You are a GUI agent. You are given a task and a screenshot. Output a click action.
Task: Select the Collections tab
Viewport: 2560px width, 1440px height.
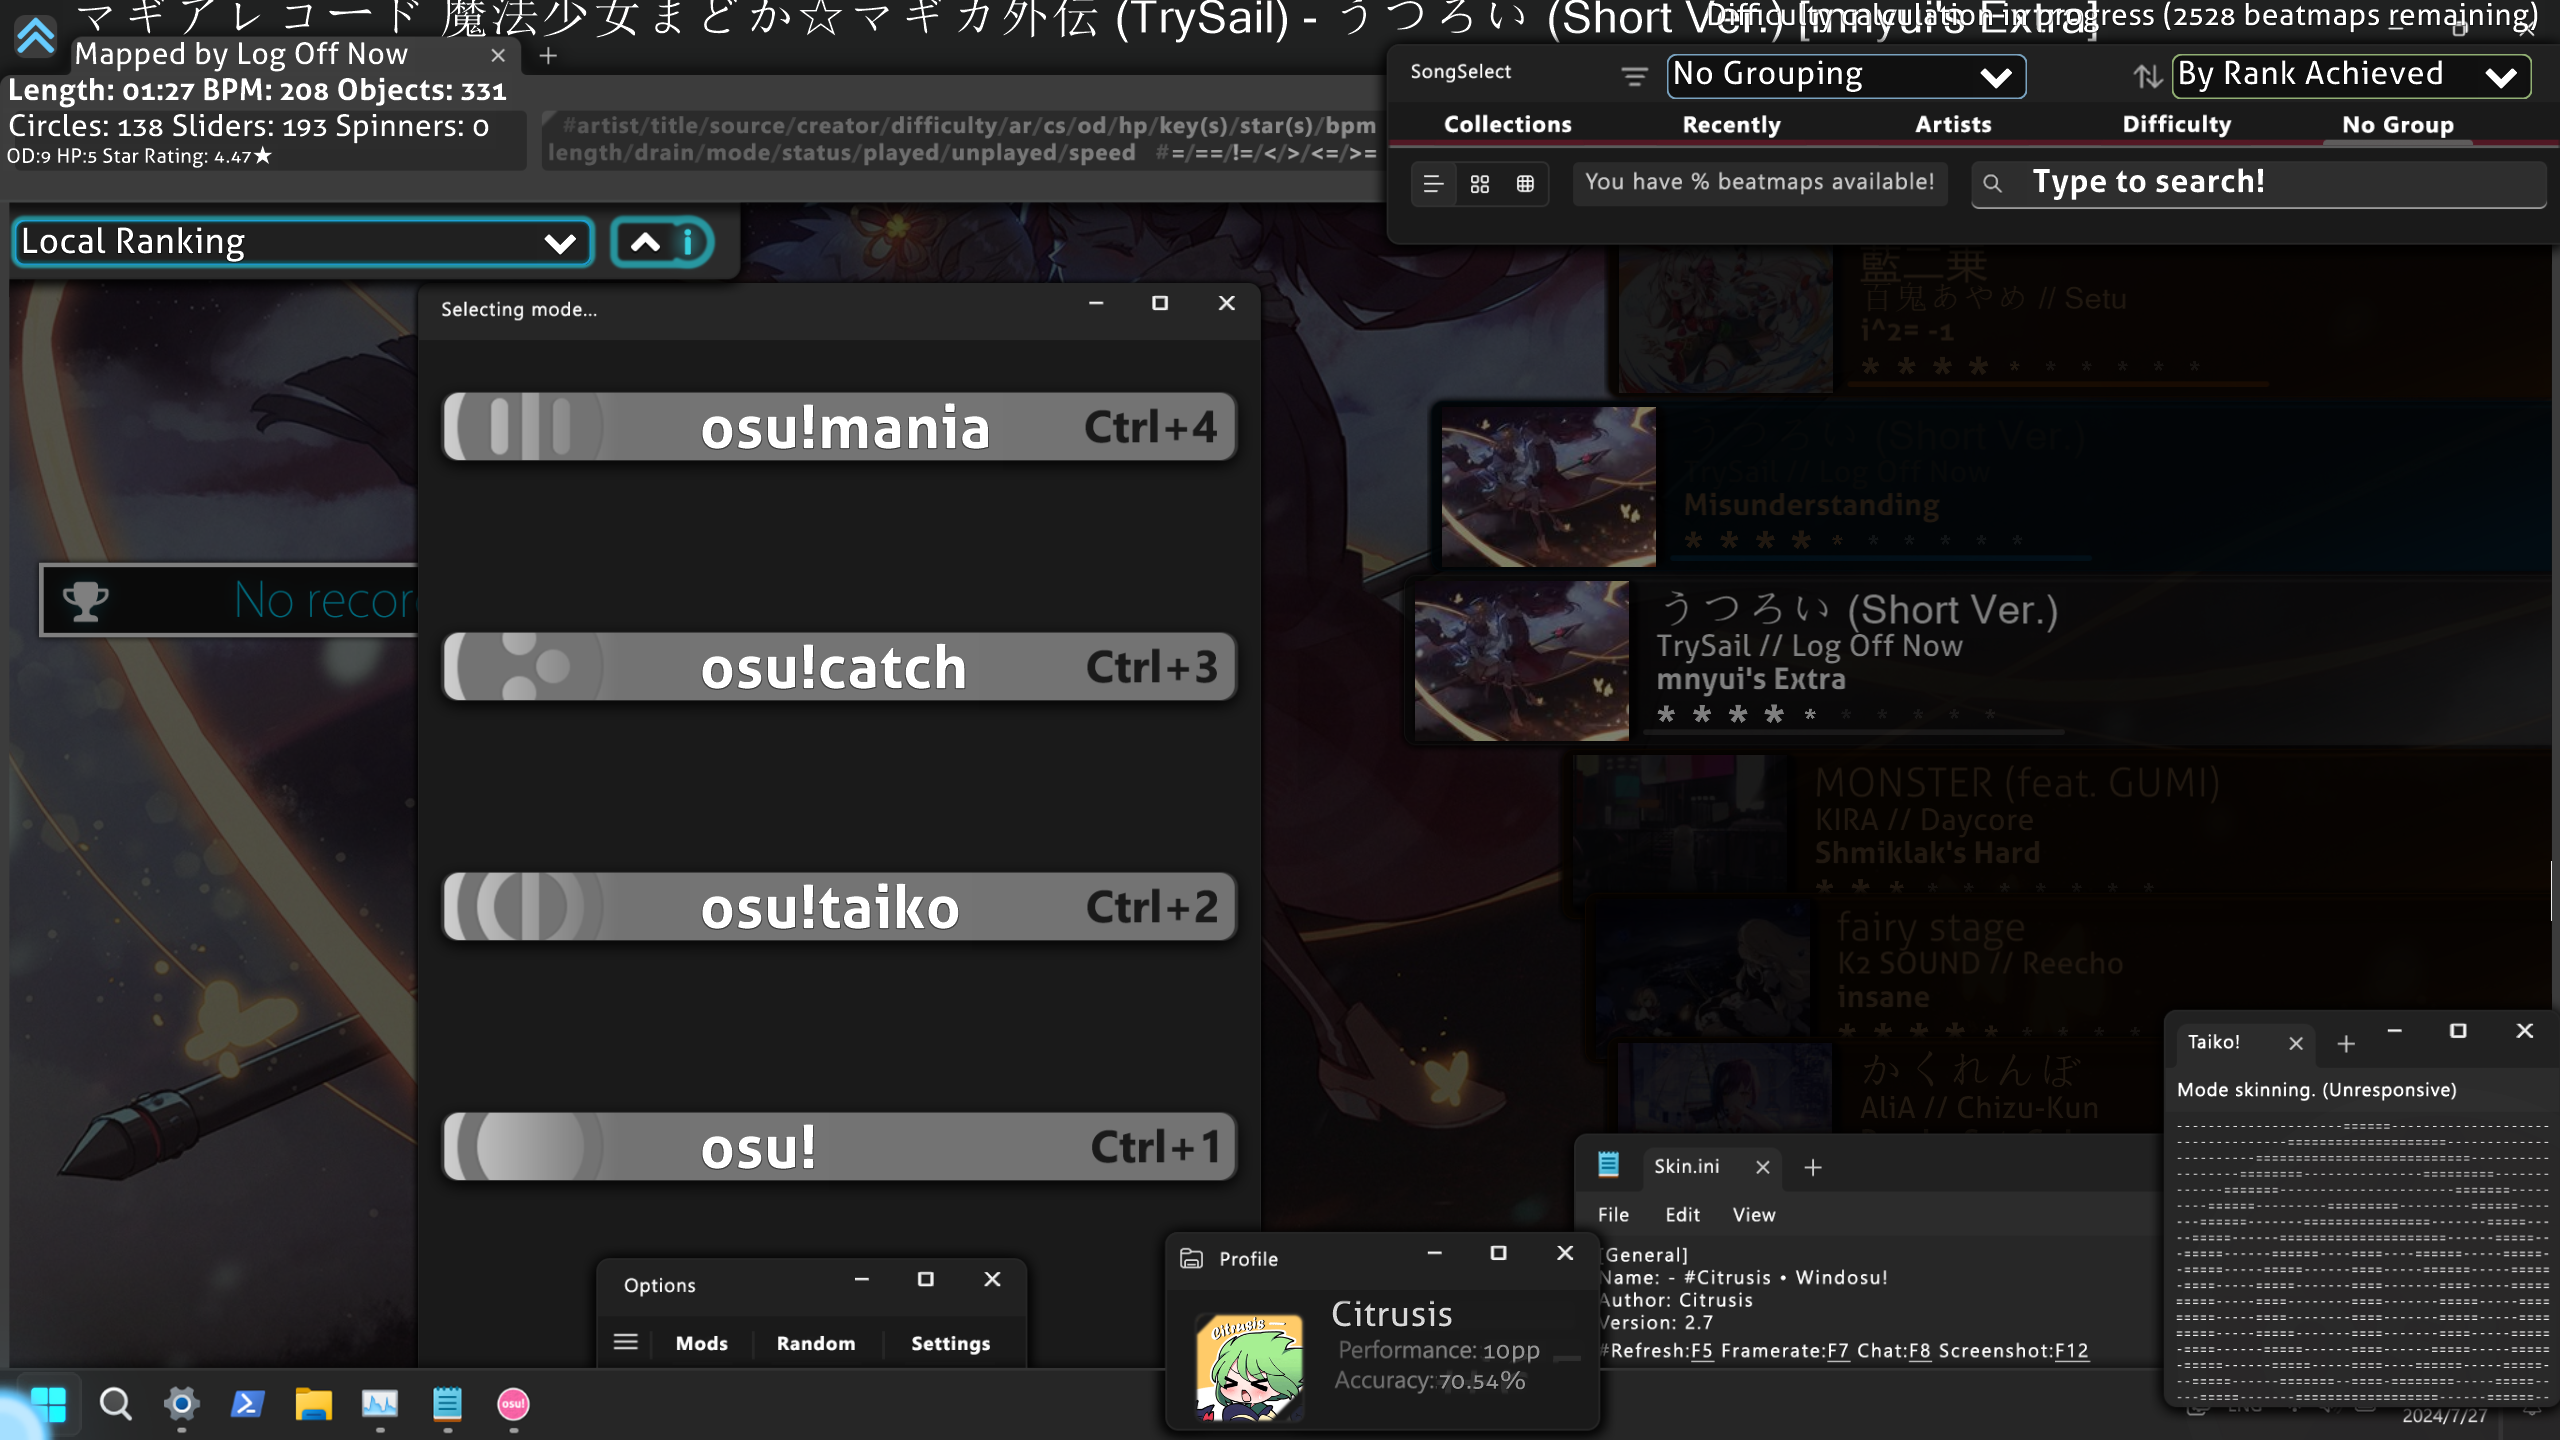(x=1507, y=125)
